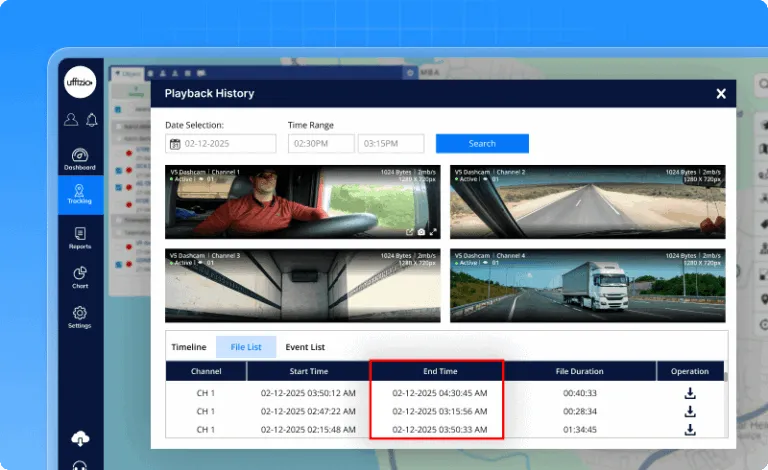768x470 pixels.
Task: Open Settings gear in the sidebar
Action: pos(80,316)
